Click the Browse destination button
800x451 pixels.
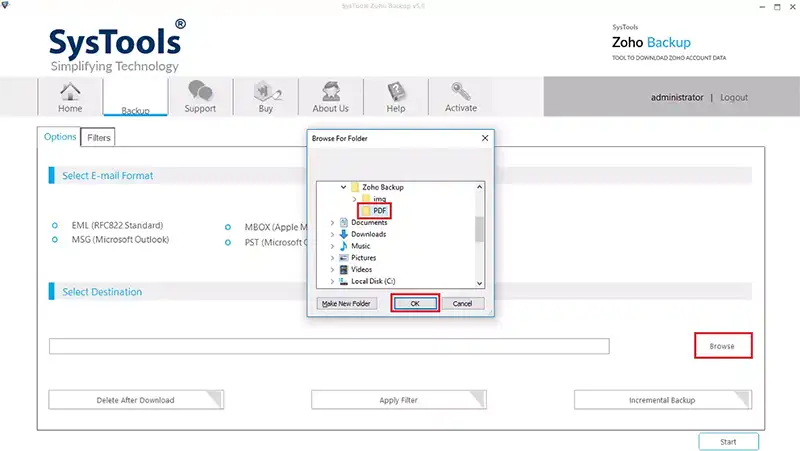coord(722,346)
